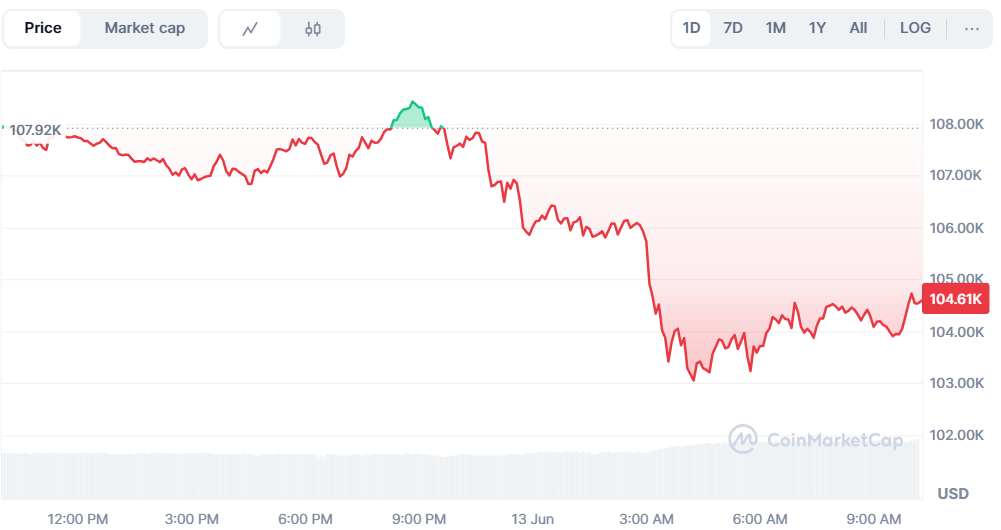Set time range to 1M
Screen dimensions: 1001x530
pyautogui.click(x=775, y=28)
